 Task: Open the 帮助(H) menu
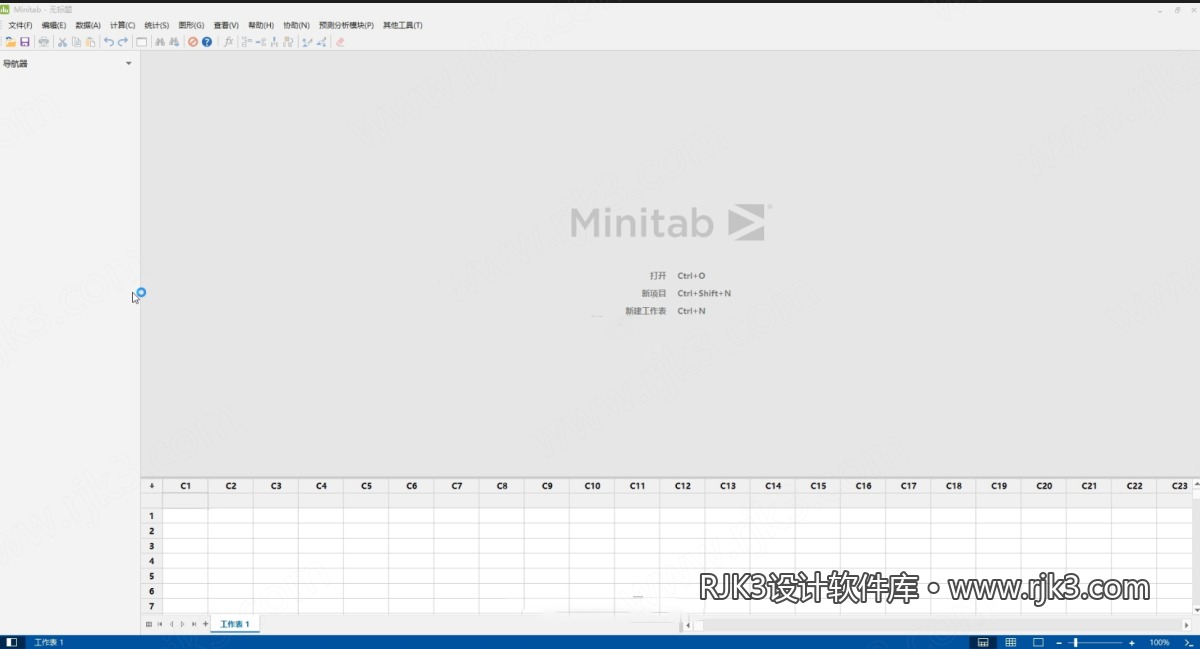pyautogui.click(x=261, y=25)
